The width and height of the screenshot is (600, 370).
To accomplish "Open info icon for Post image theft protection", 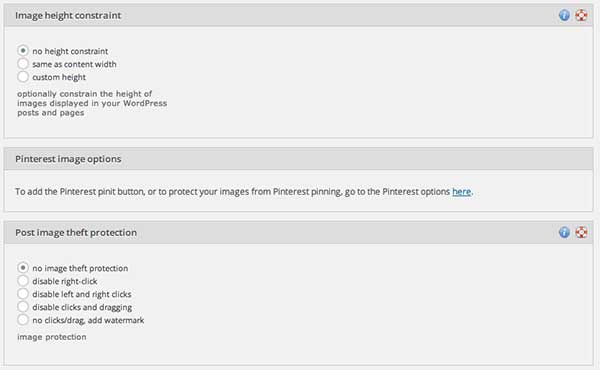I will (x=564, y=232).
